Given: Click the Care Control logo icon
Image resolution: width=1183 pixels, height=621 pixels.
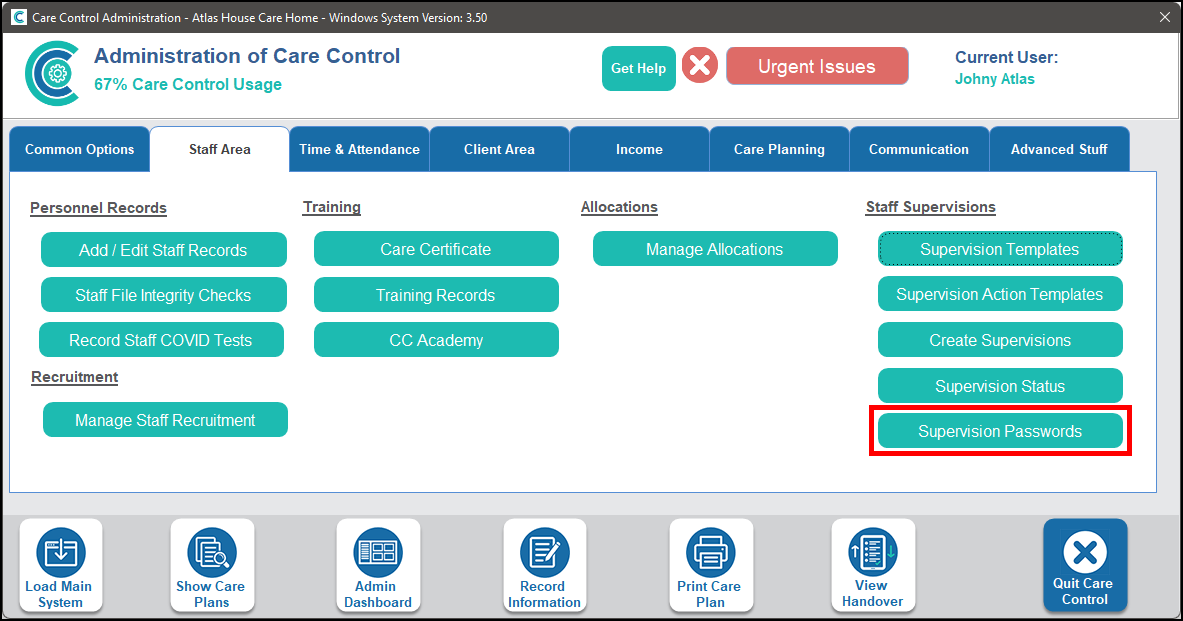Looking at the screenshot, I should click(x=52, y=72).
